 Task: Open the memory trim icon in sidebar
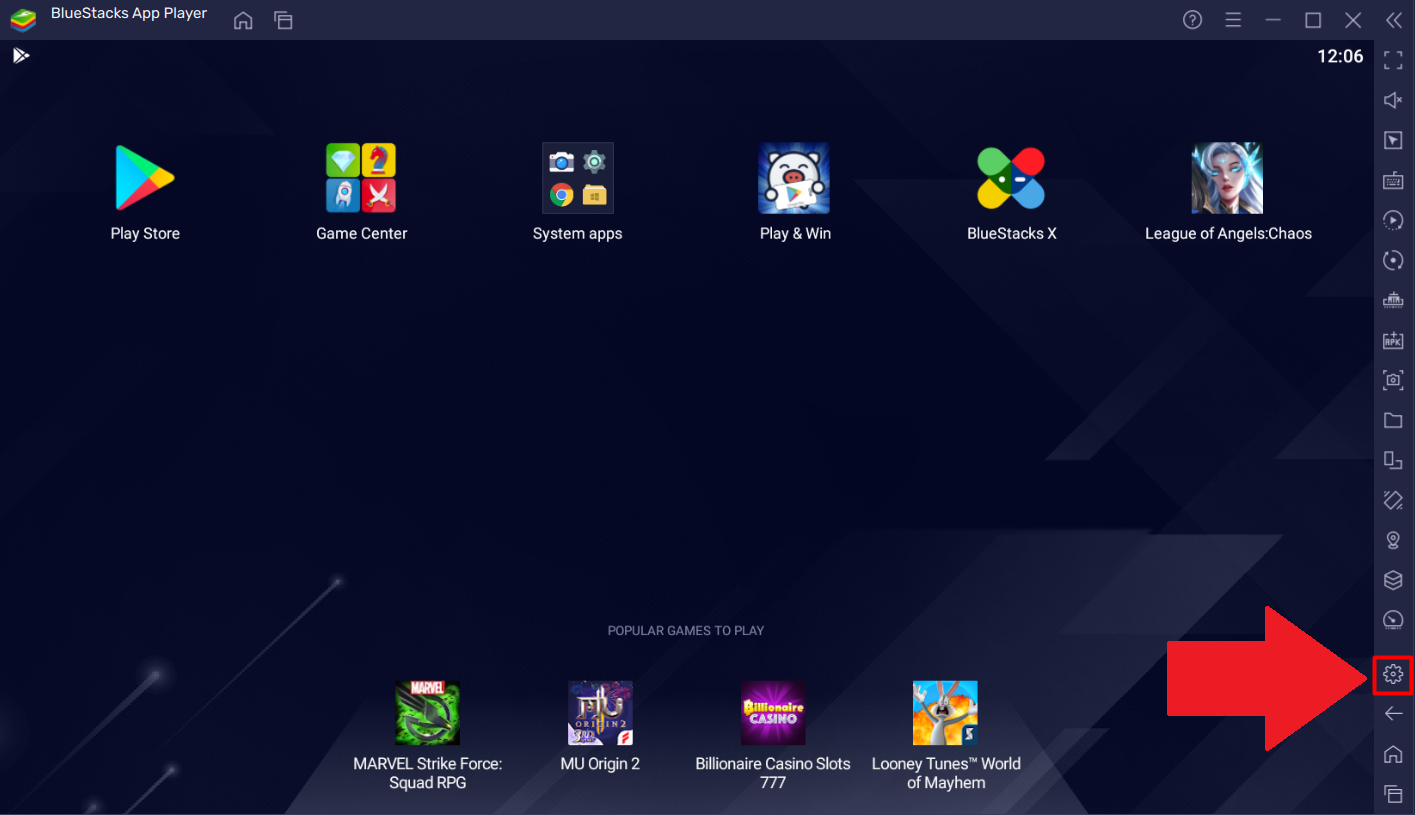[x=1393, y=300]
